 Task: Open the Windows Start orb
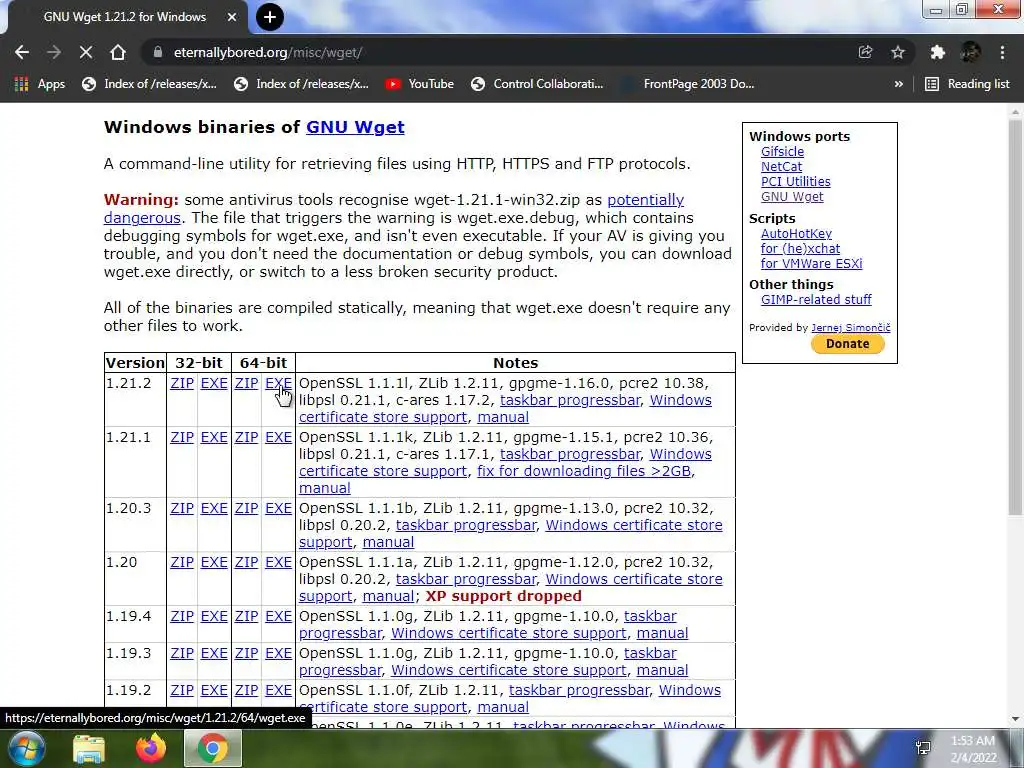tap(25, 748)
